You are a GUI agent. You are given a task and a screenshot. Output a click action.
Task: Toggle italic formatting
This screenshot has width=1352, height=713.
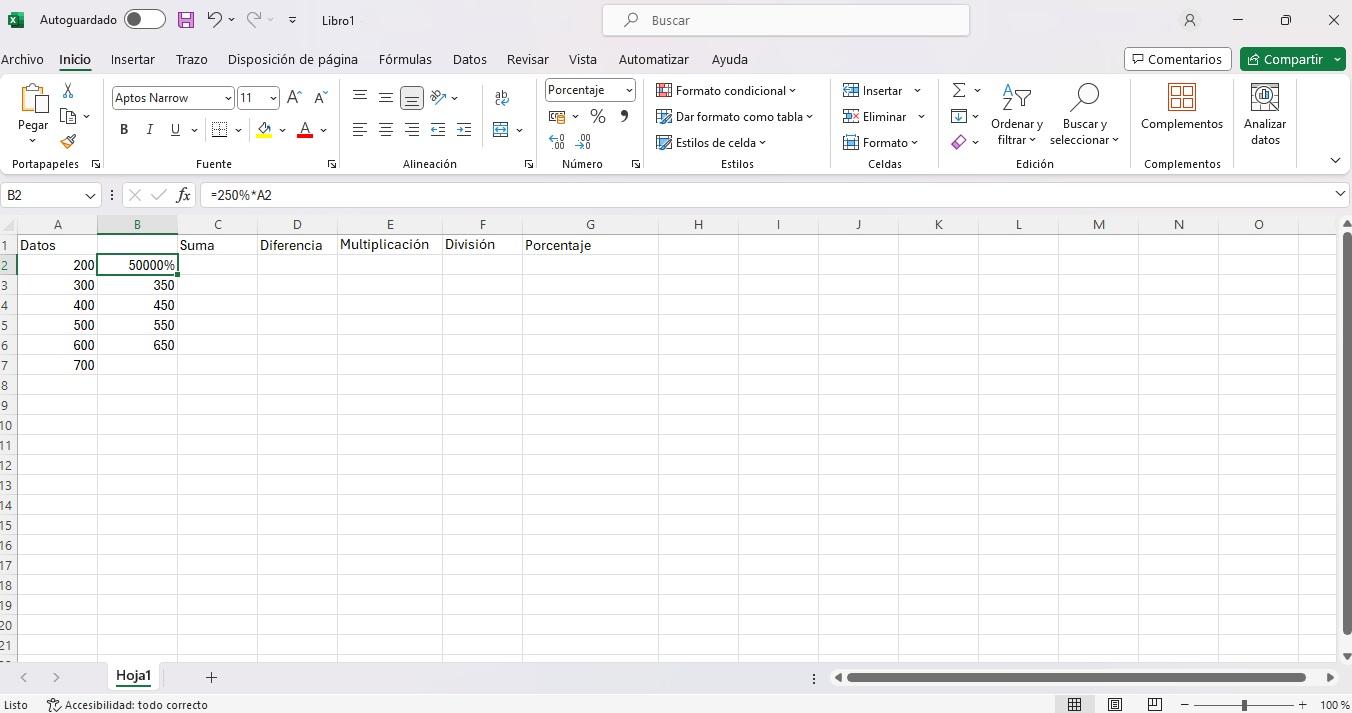click(150, 129)
